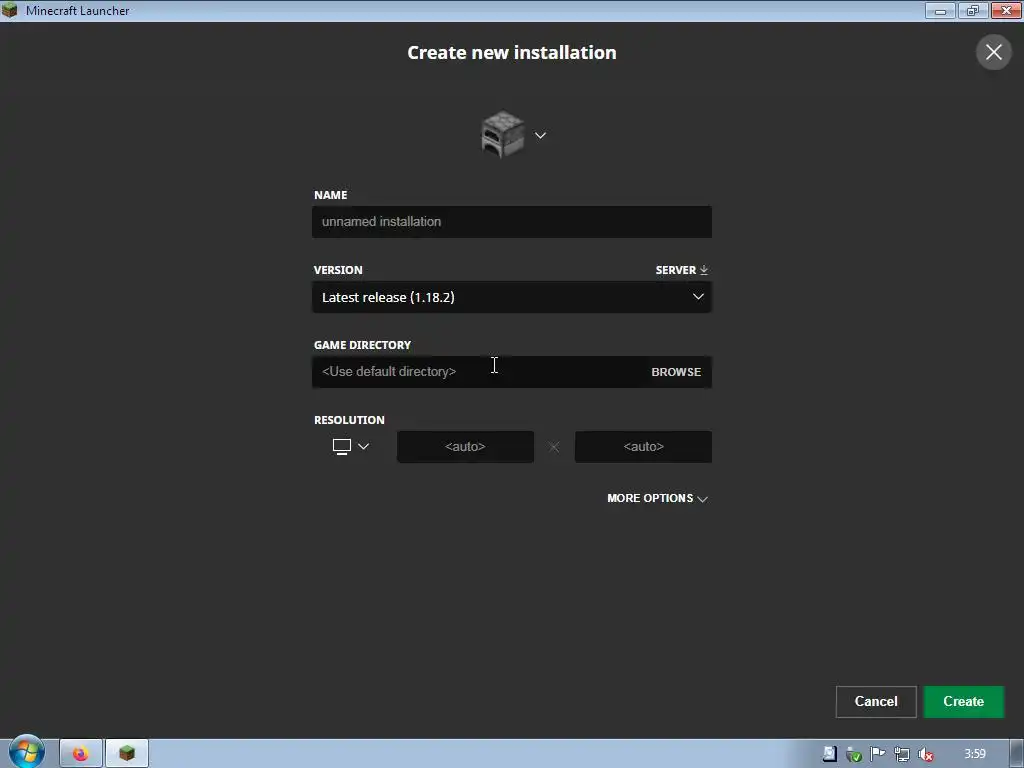Viewport: 1024px width, 768px height.
Task: Close the Create new installation dialog
Action: pyautogui.click(x=993, y=52)
